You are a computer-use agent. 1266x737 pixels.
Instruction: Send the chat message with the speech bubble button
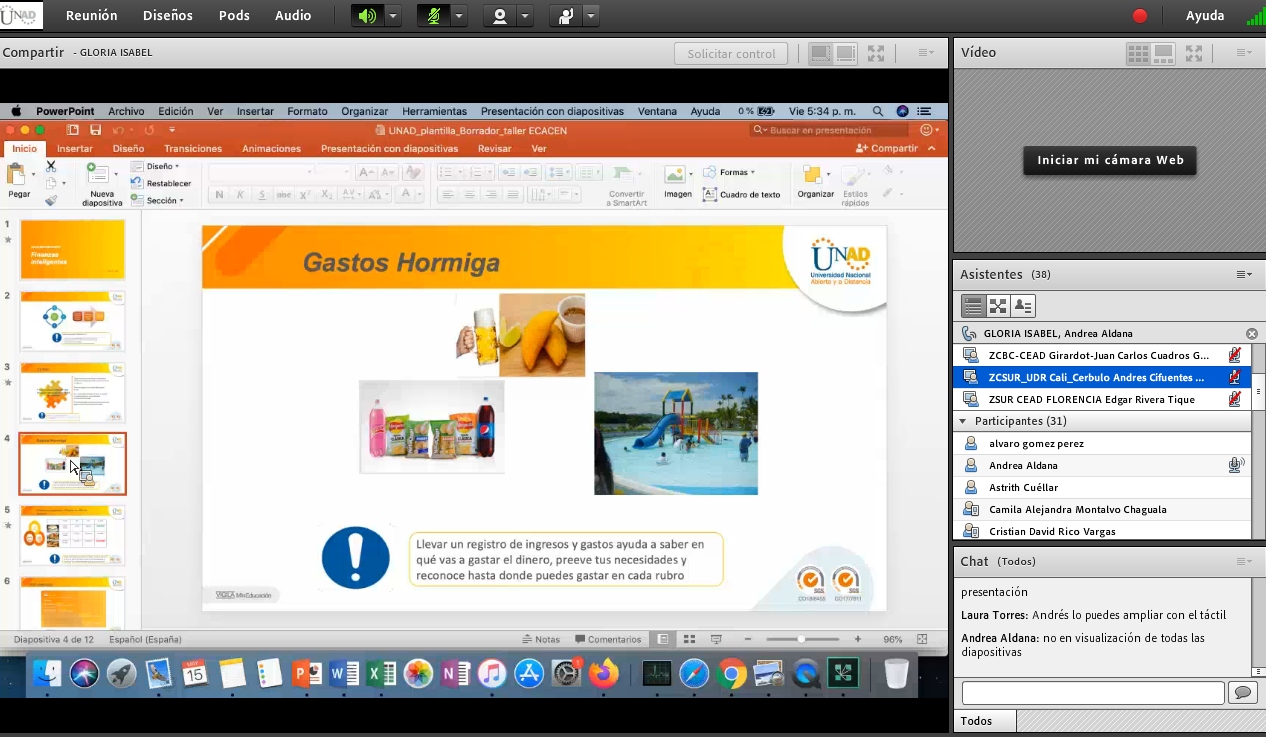pos(1243,693)
